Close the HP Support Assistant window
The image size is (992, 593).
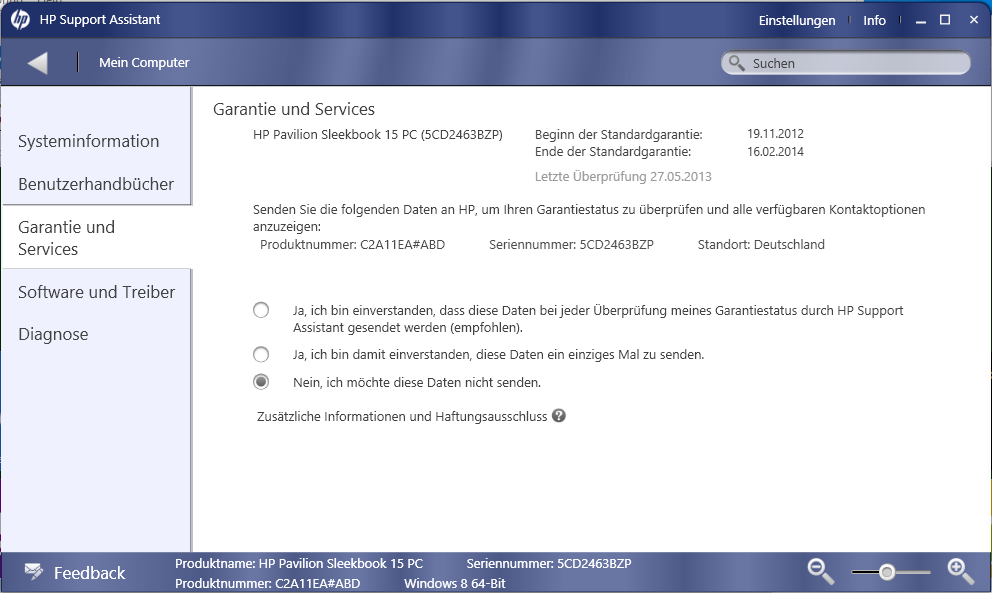coord(974,20)
